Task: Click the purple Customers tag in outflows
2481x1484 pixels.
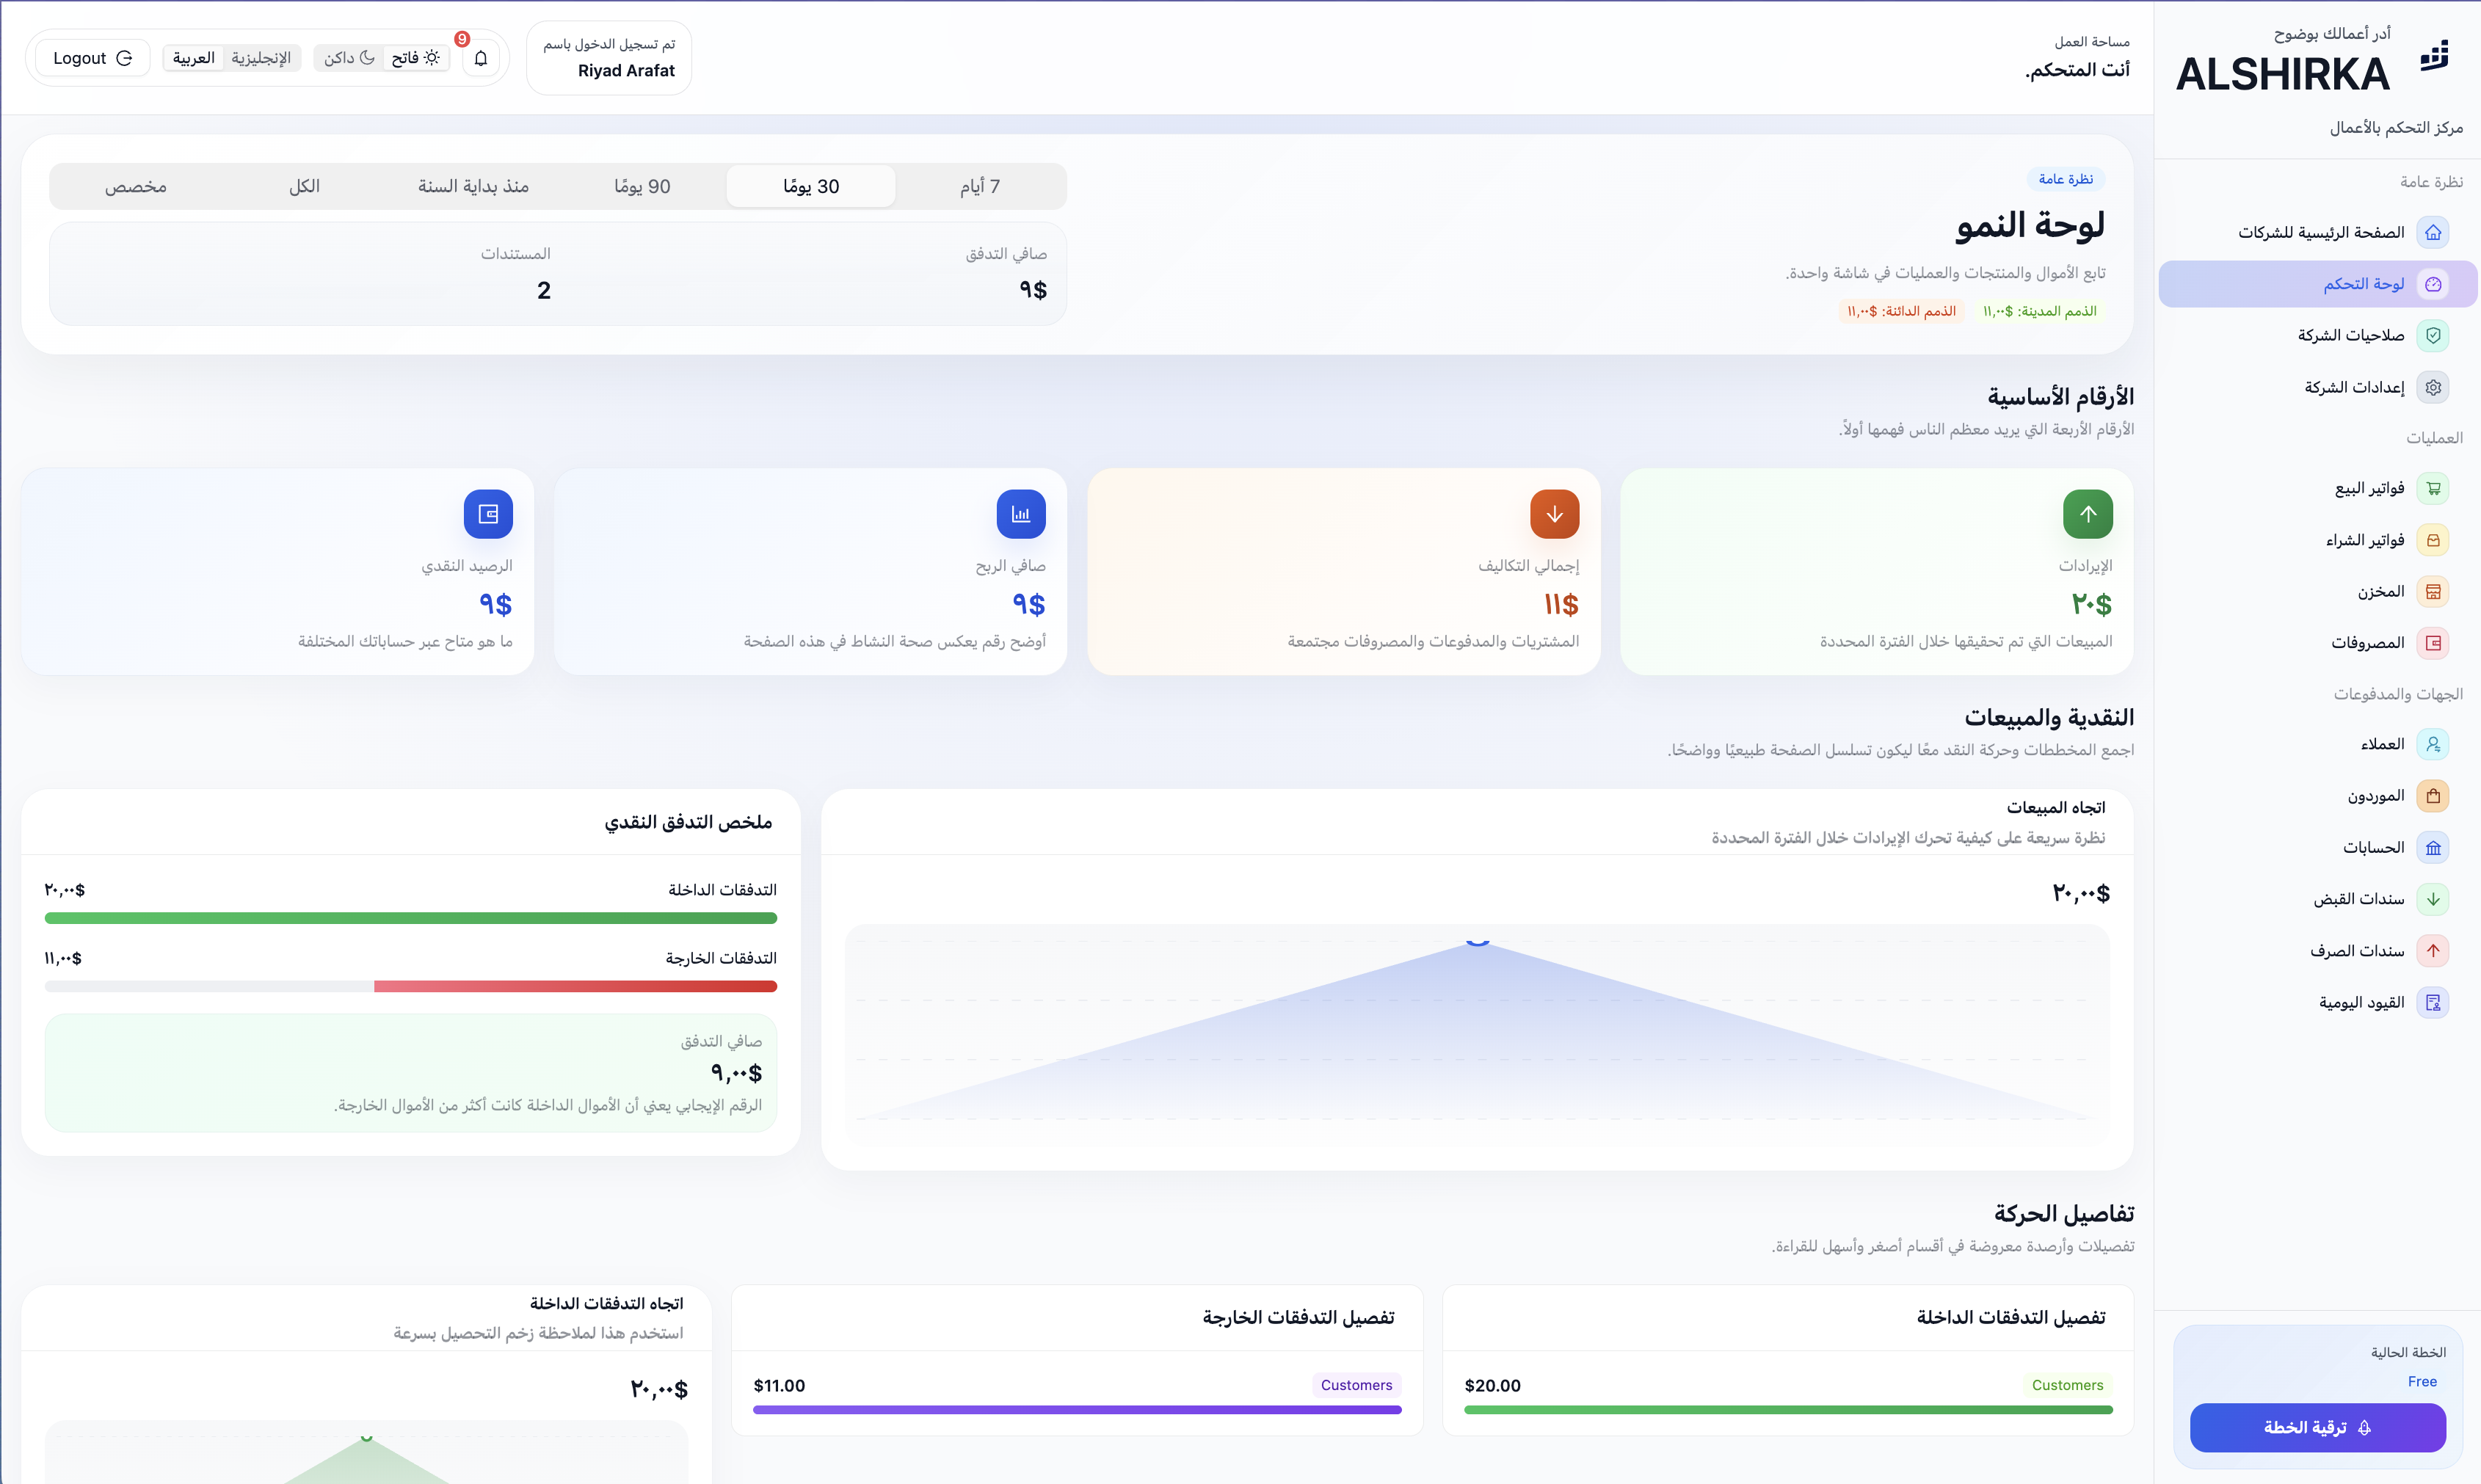Action: click(x=1356, y=1385)
